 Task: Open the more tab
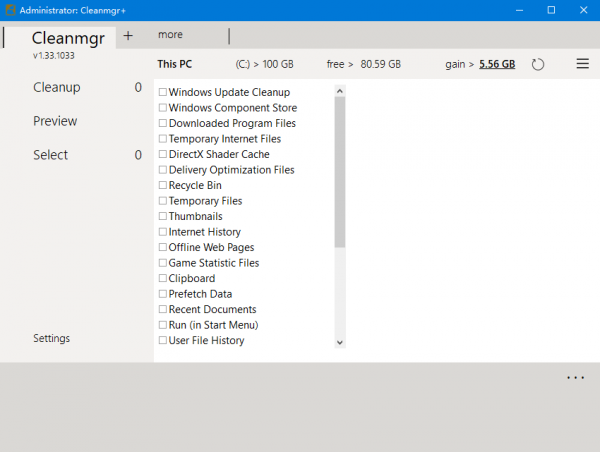170,35
